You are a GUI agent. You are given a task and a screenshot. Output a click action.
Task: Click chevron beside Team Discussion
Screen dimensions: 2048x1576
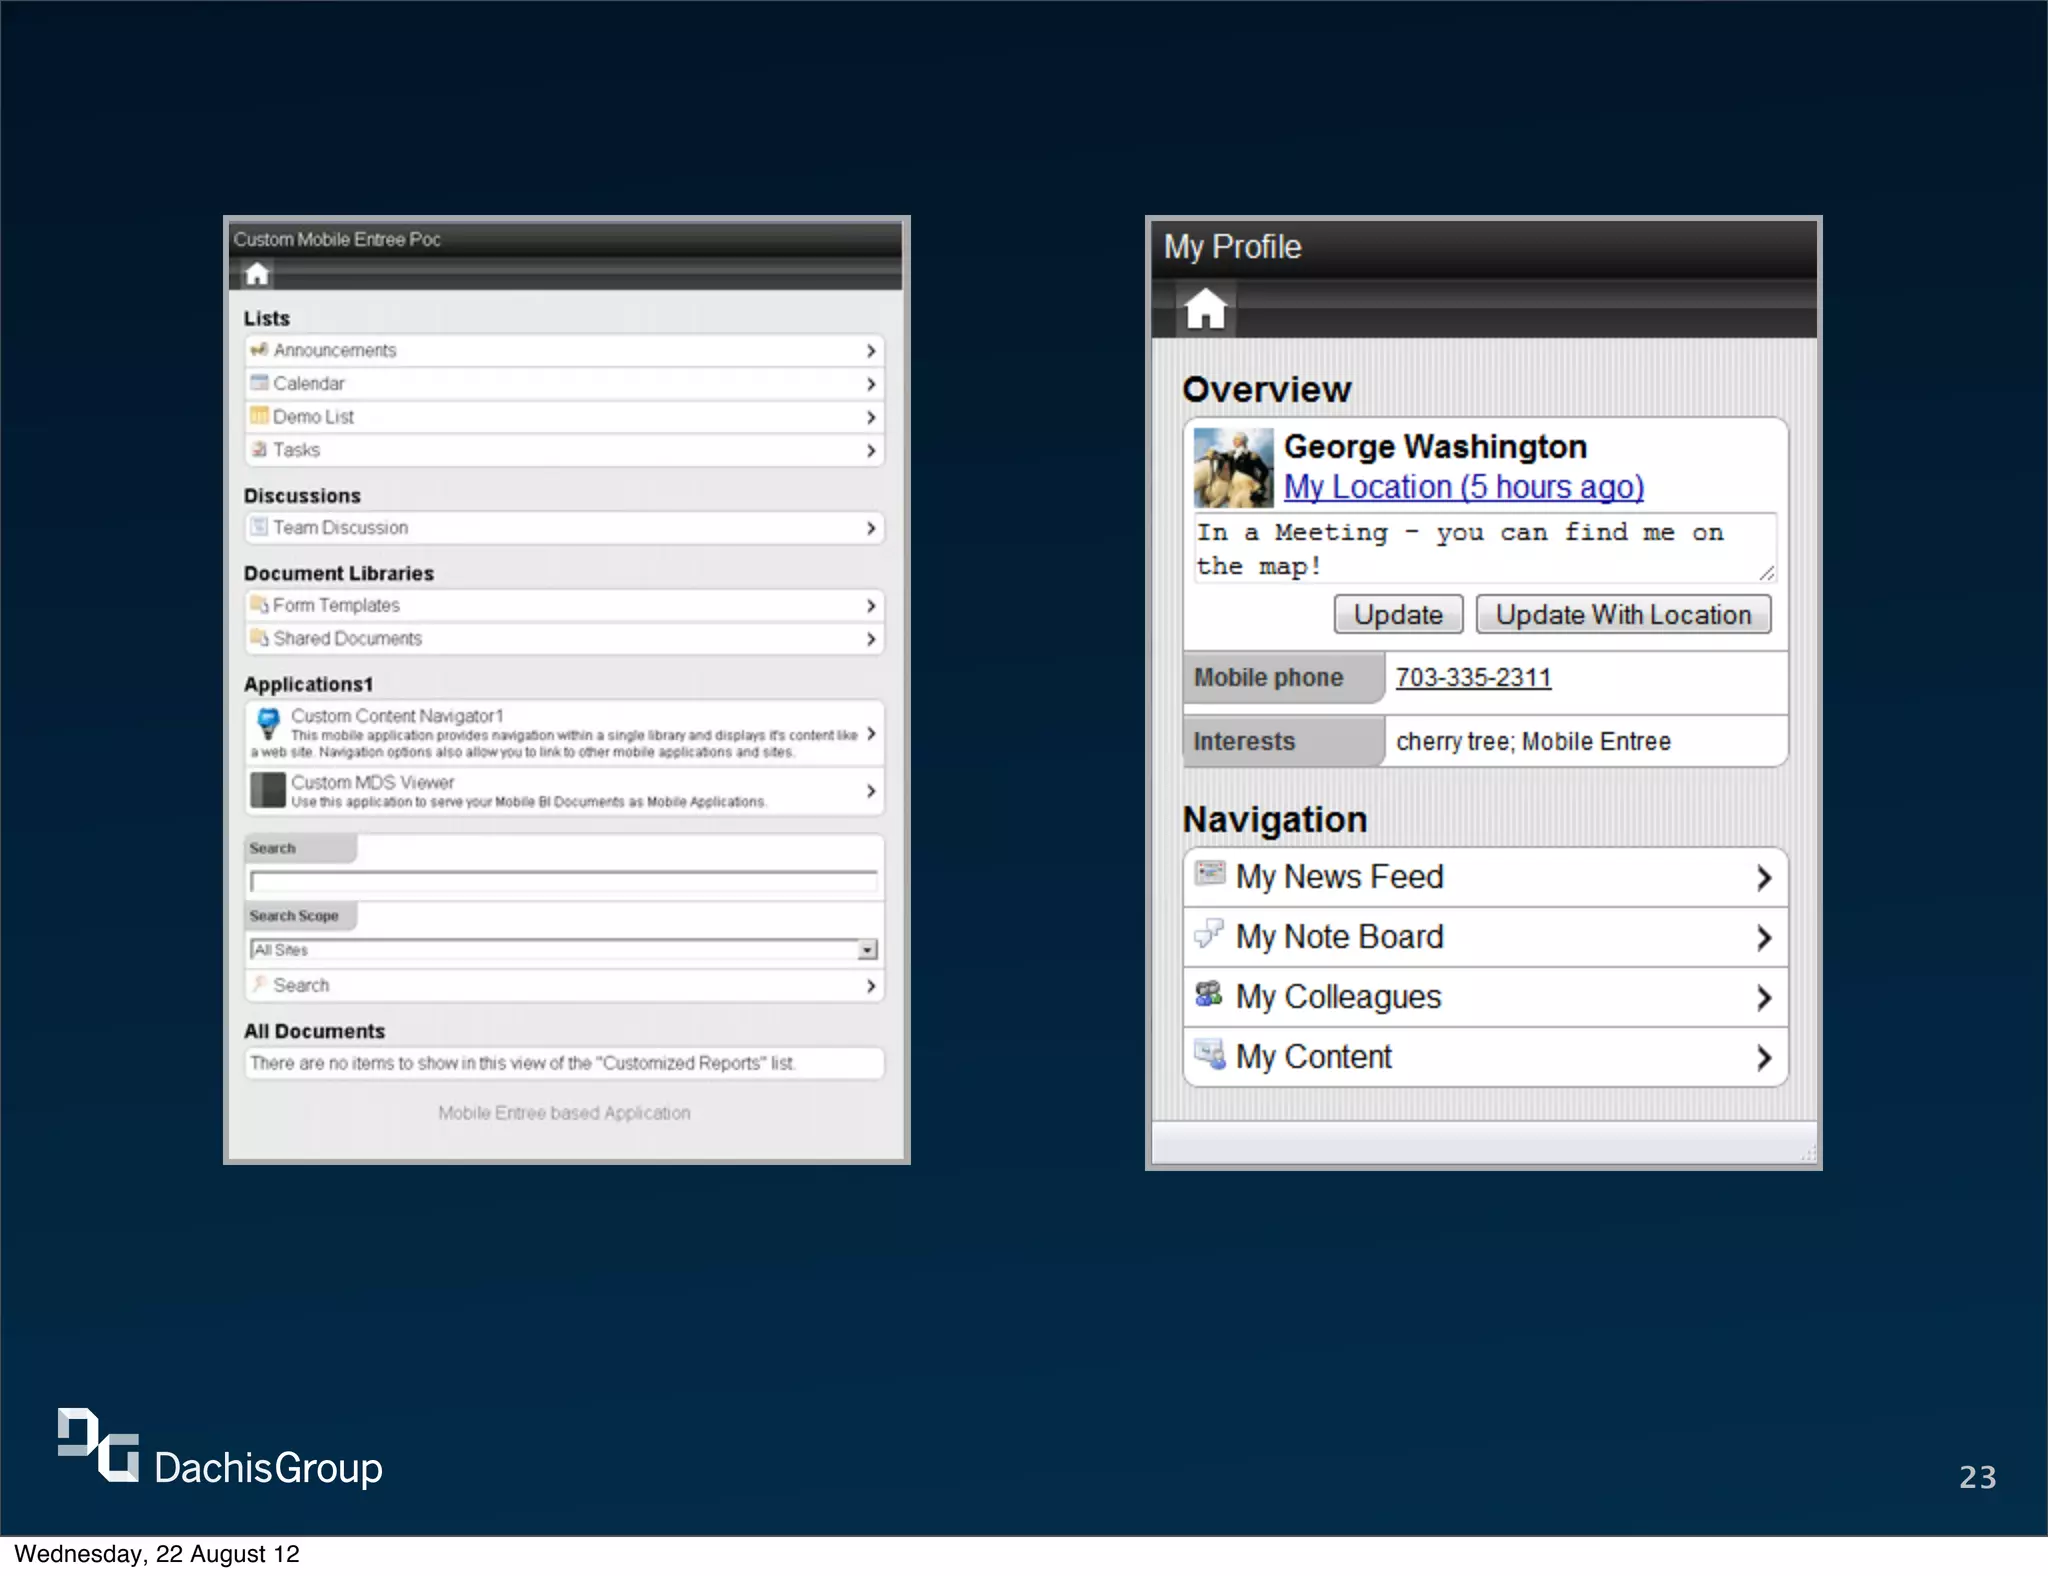click(871, 528)
